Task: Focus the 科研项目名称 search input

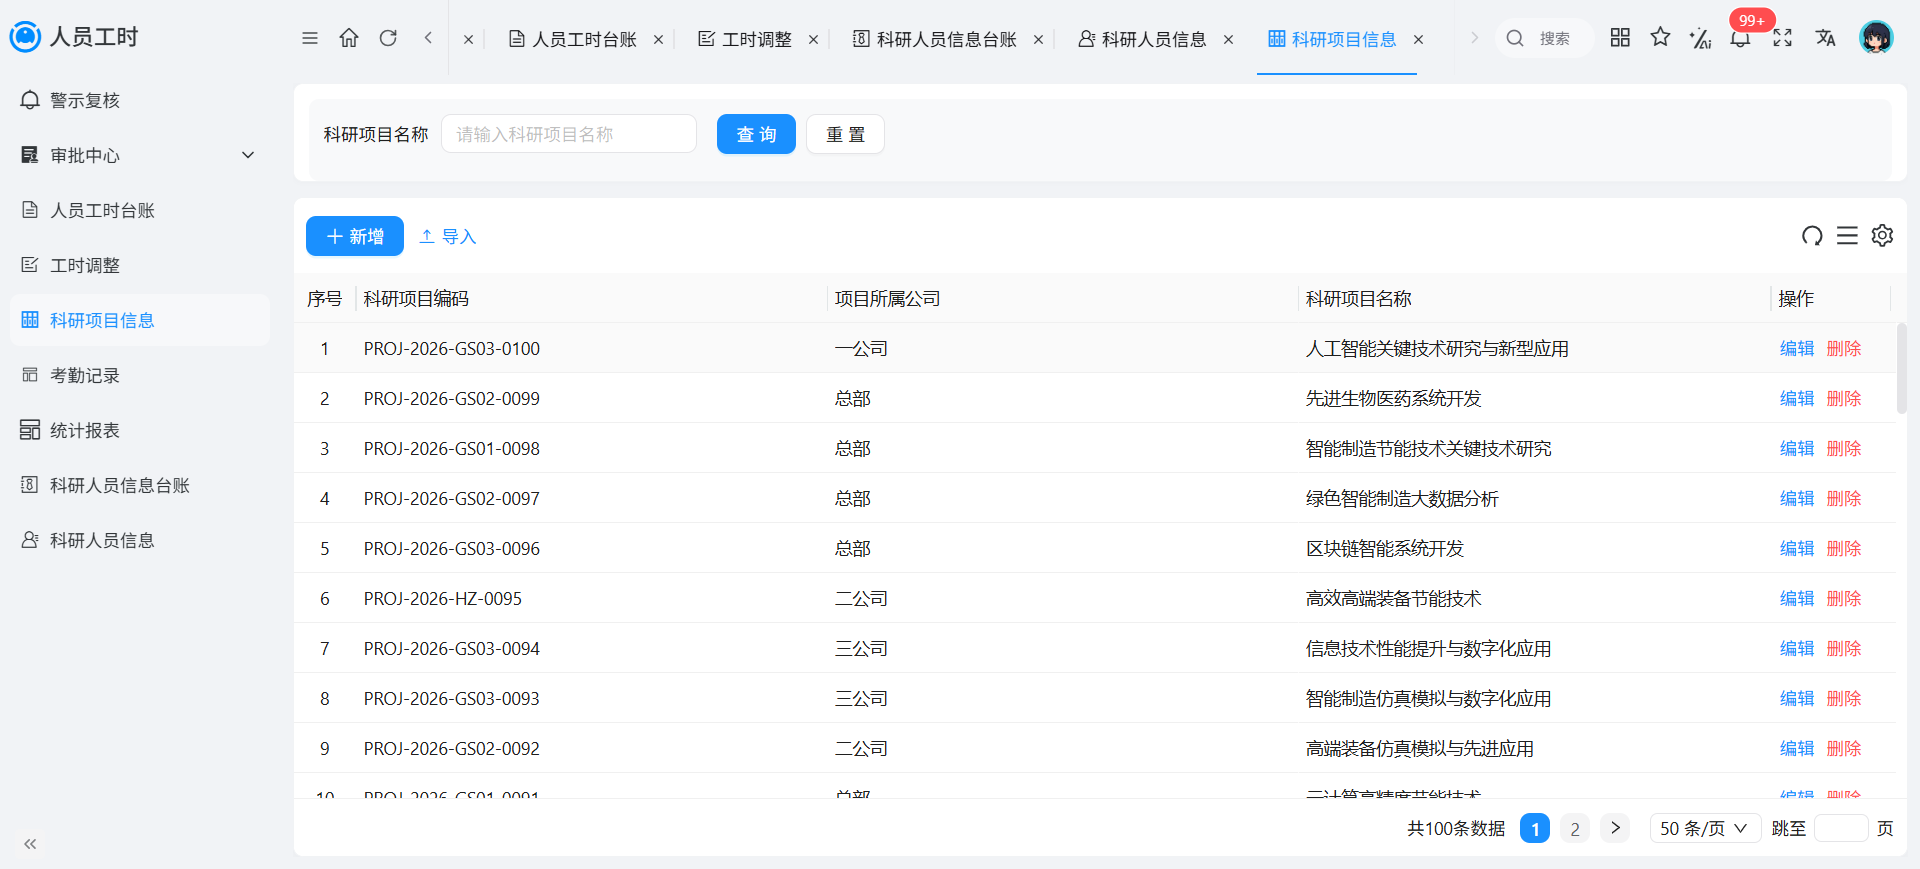Action: pyautogui.click(x=569, y=134)
